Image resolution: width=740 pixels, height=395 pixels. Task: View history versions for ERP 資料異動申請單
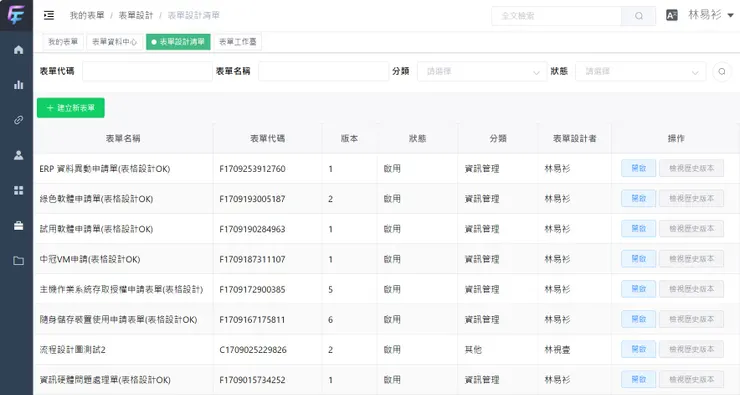pos(691,168)
